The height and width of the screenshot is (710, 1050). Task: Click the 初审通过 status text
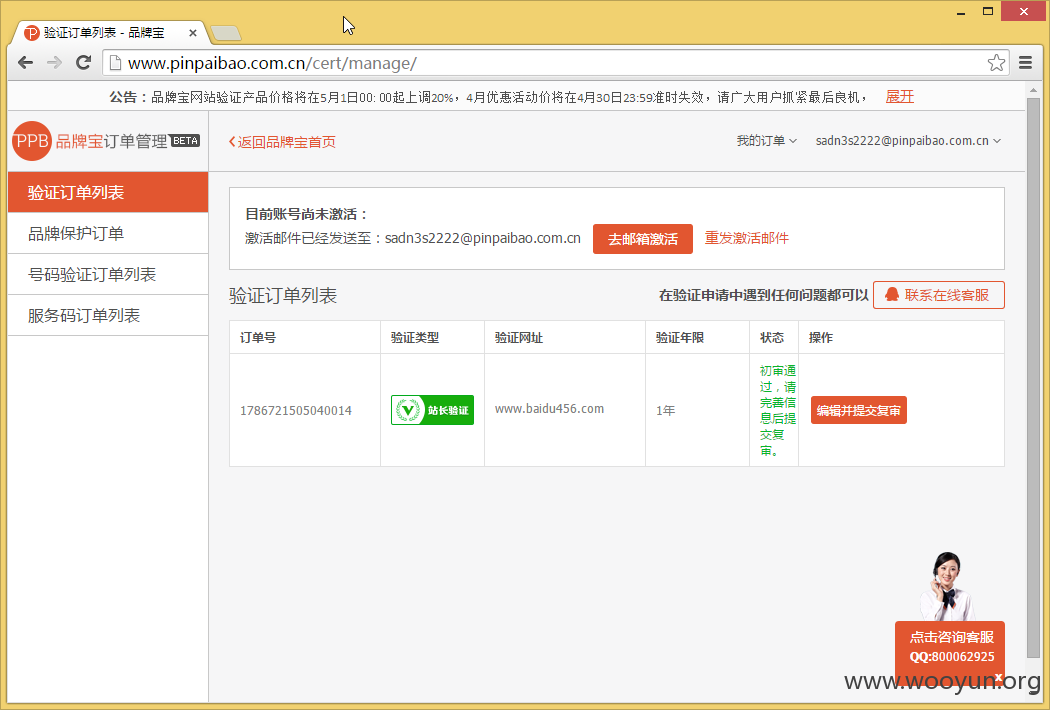click(777, 411)
